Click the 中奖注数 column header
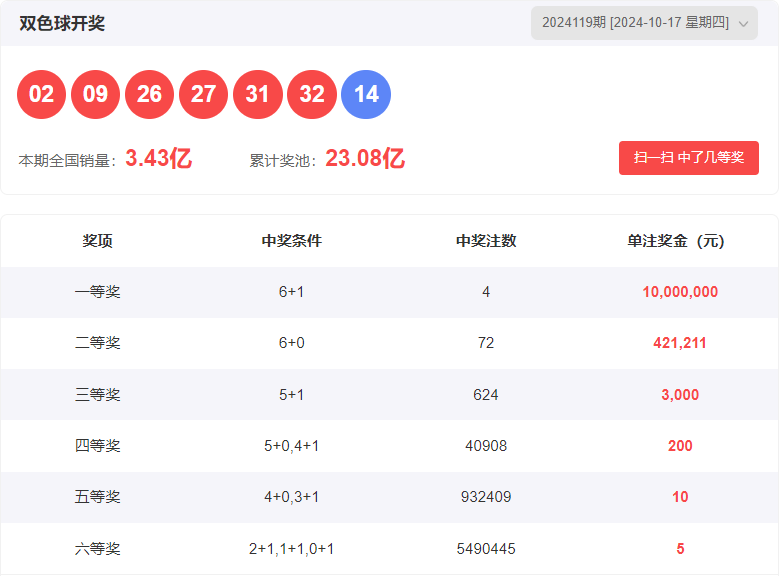This screenshot has width=780, height=576. (486, 241)
